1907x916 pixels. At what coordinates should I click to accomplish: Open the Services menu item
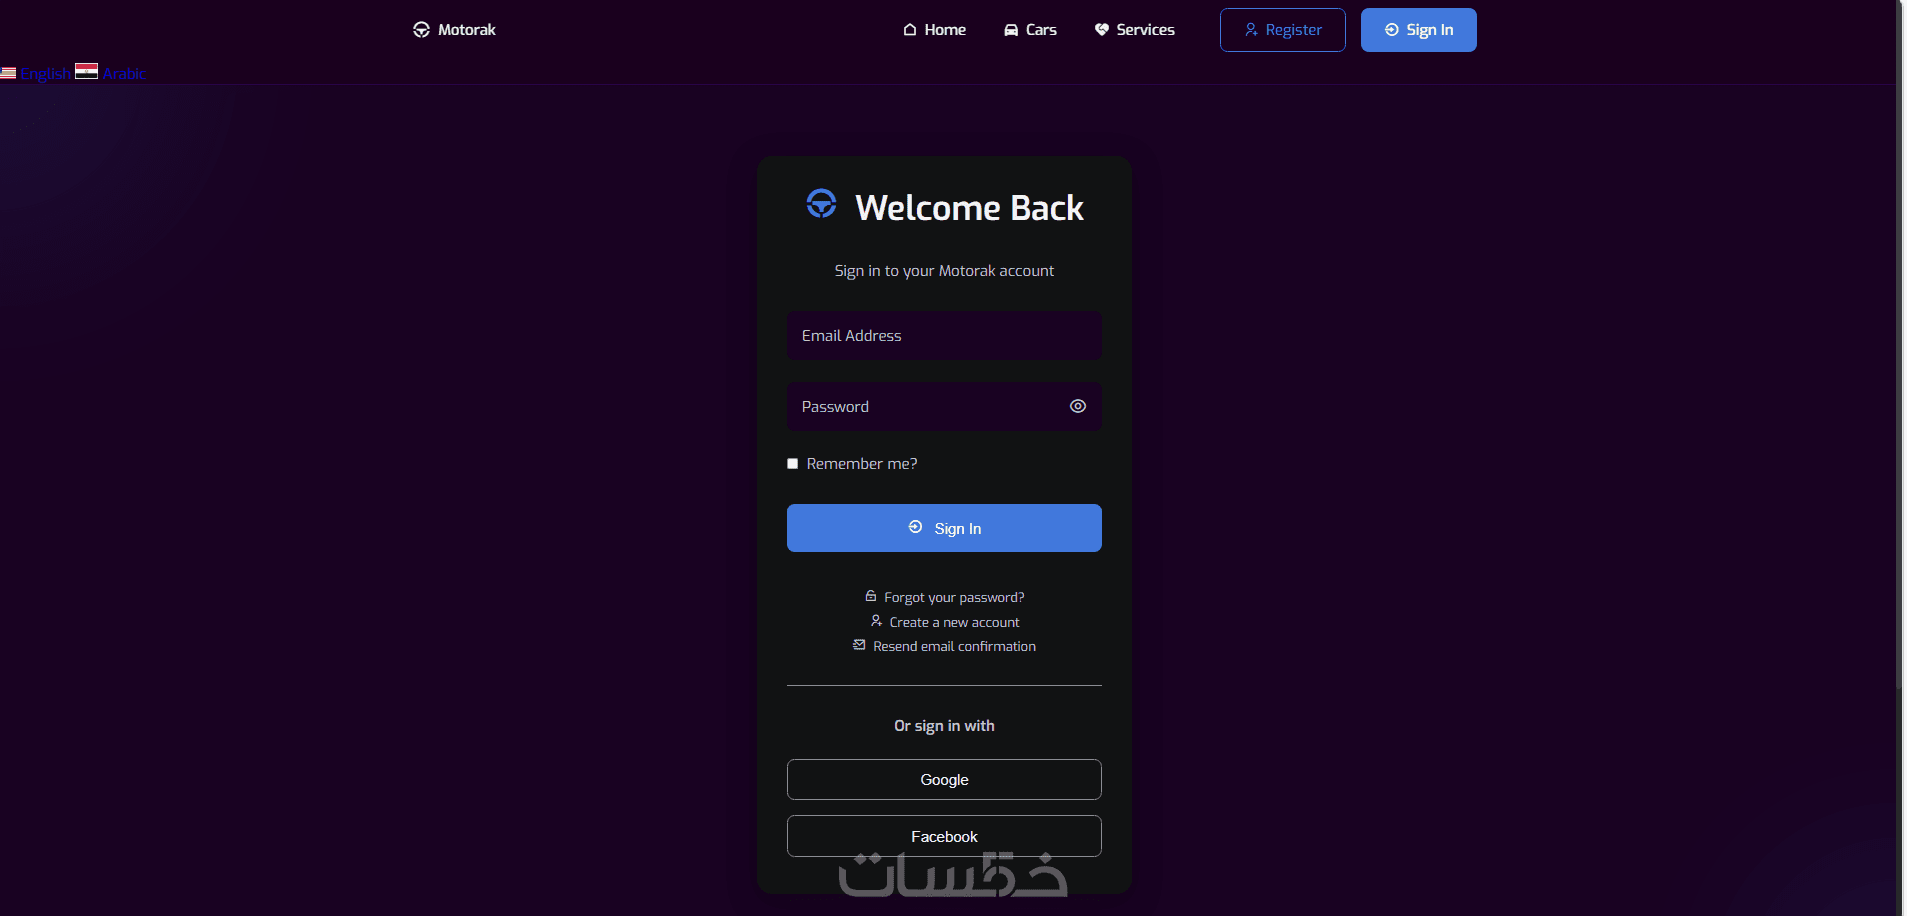1135,30
